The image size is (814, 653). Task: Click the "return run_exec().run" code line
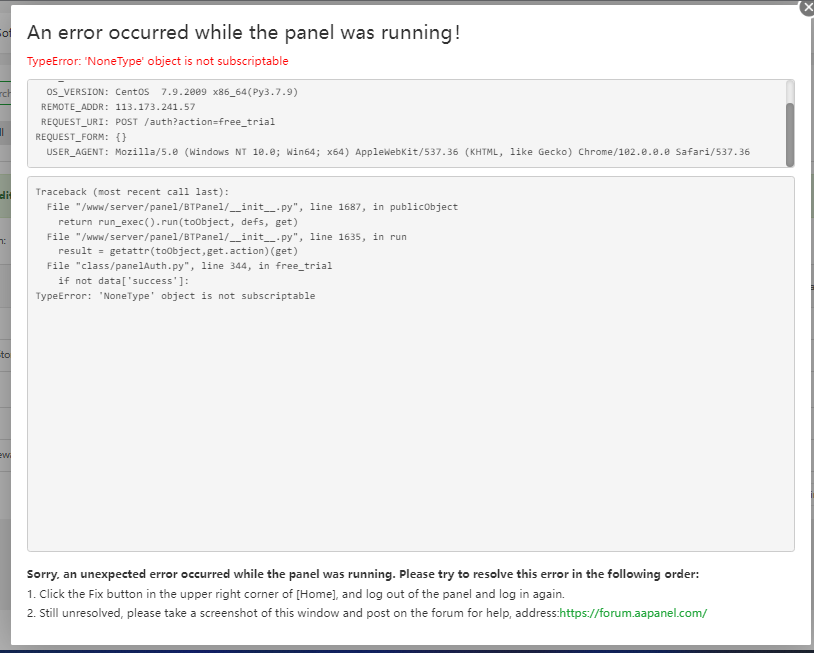178,222
